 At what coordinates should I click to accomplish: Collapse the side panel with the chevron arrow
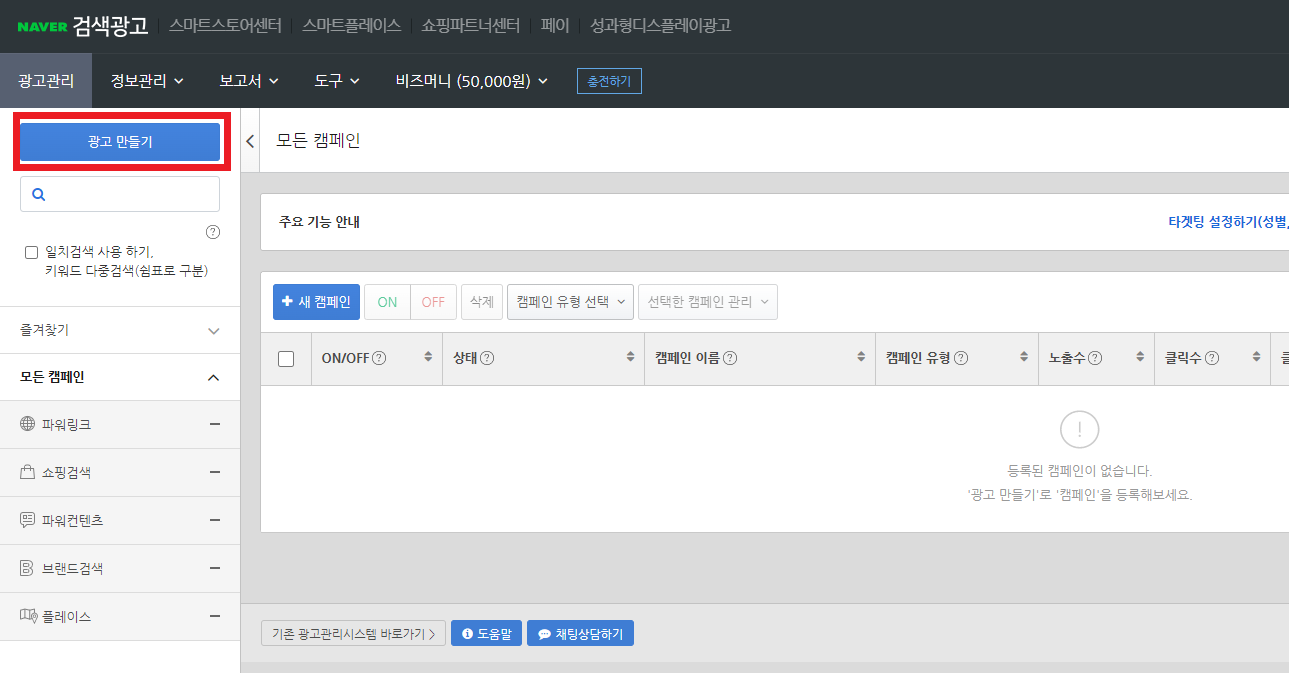click(x=249, y=141)
